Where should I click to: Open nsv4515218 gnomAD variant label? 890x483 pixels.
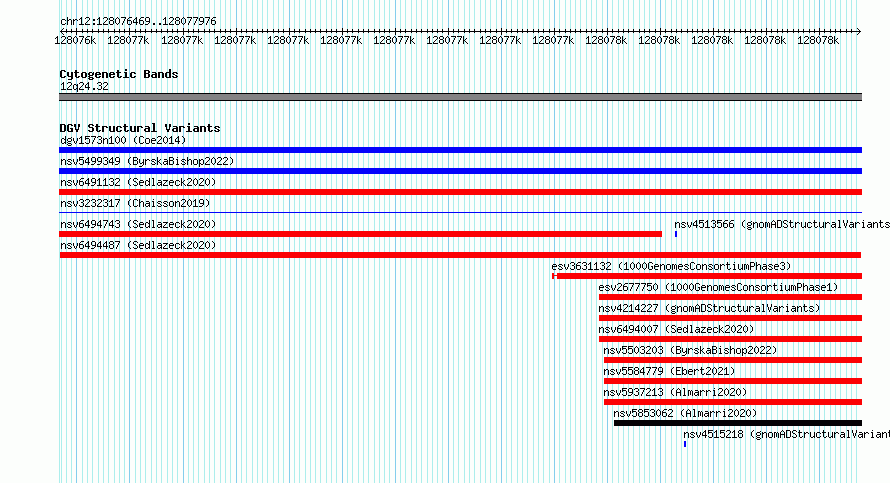pos(787,434)
